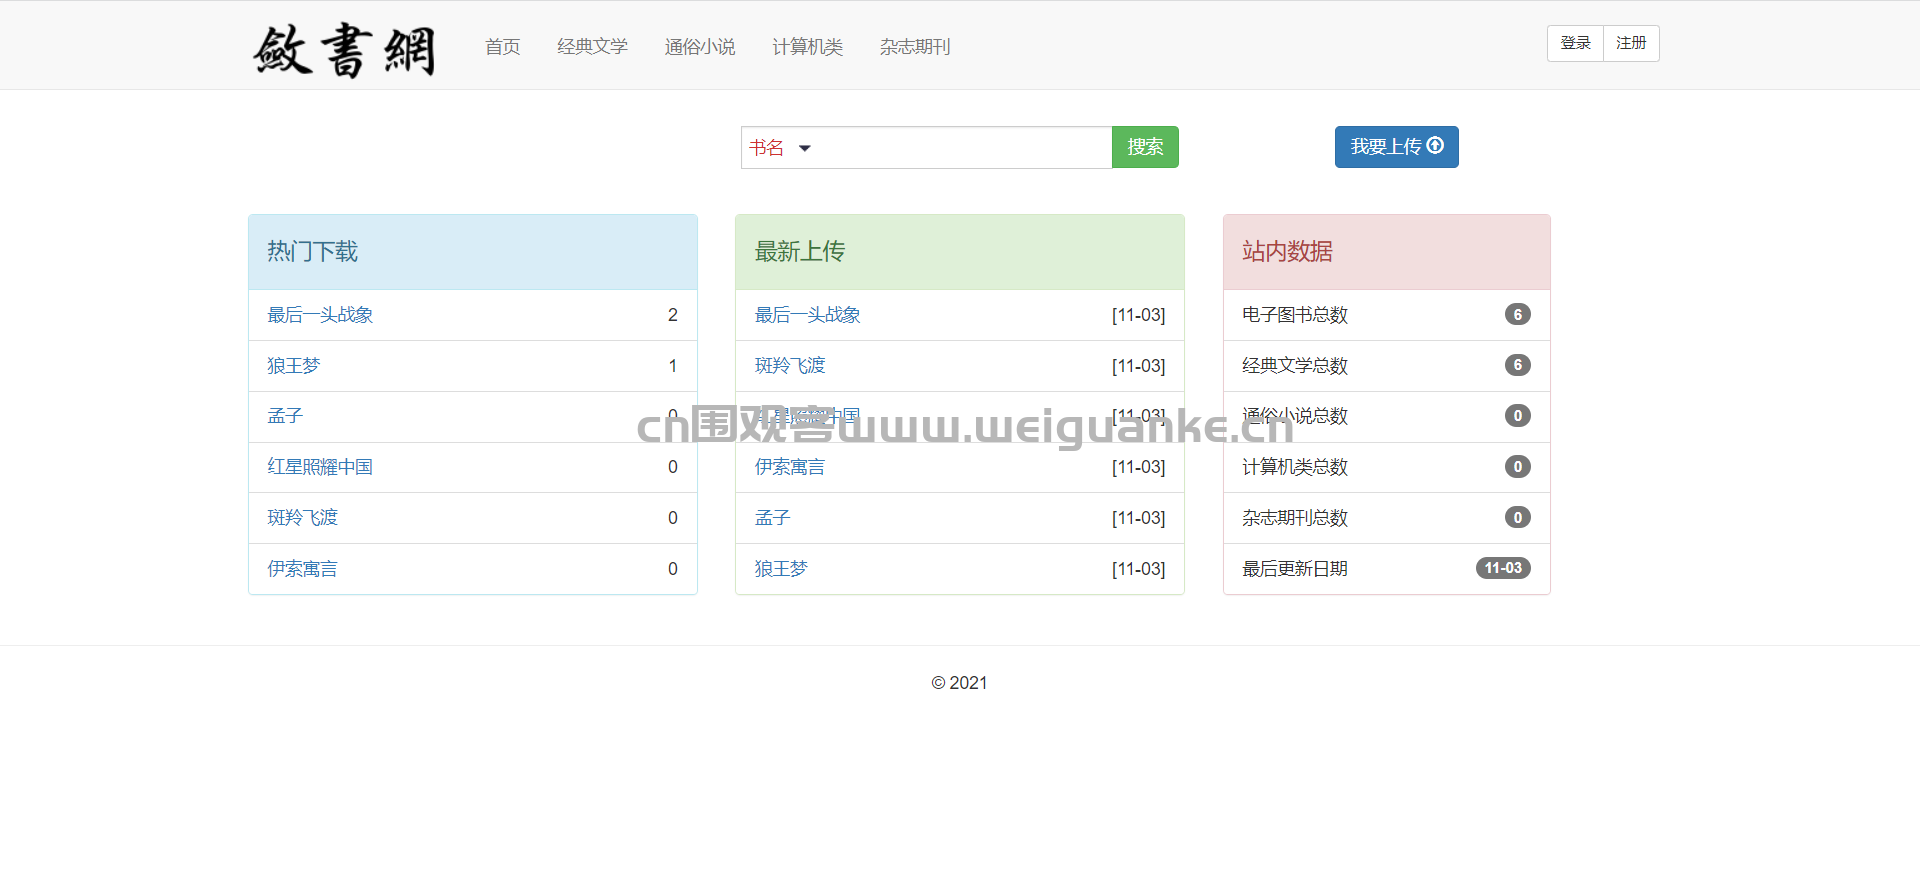Viewport: 1920px width, 885px height.
Task: Click the download count 0 for 斑羚飞渡
Action: [673, 518]
